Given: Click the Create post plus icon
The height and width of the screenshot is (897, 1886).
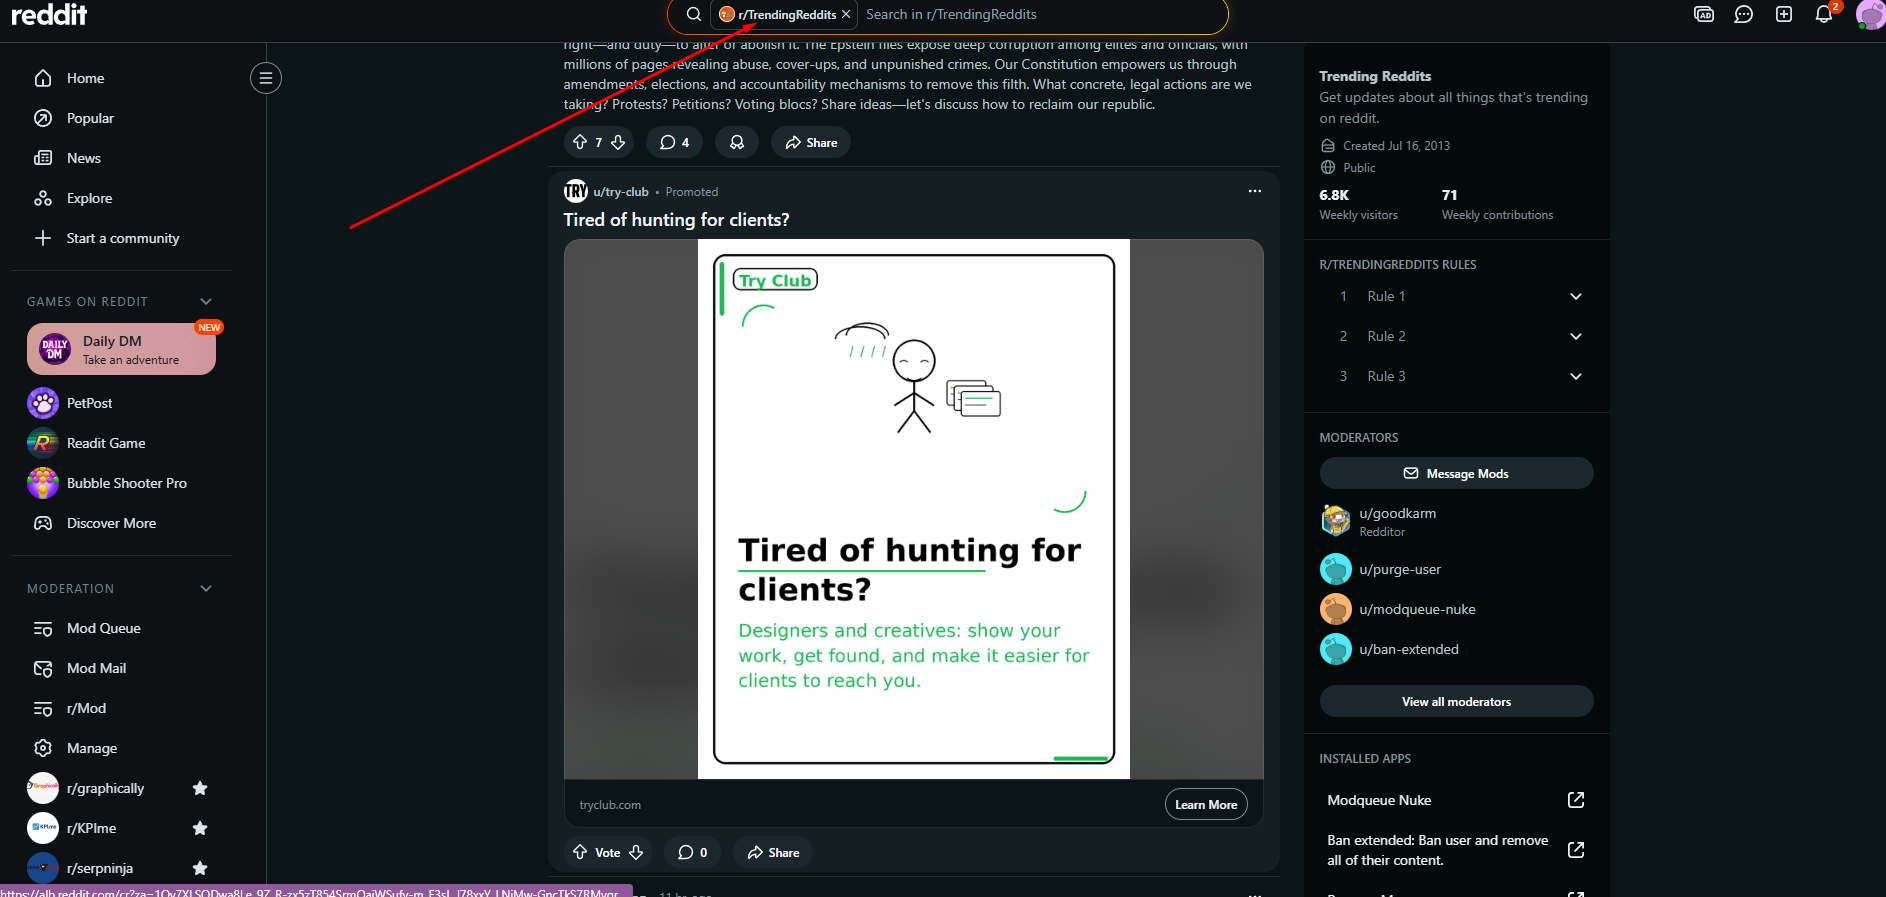Looking at the screenshot, I should click(1784, 14).
